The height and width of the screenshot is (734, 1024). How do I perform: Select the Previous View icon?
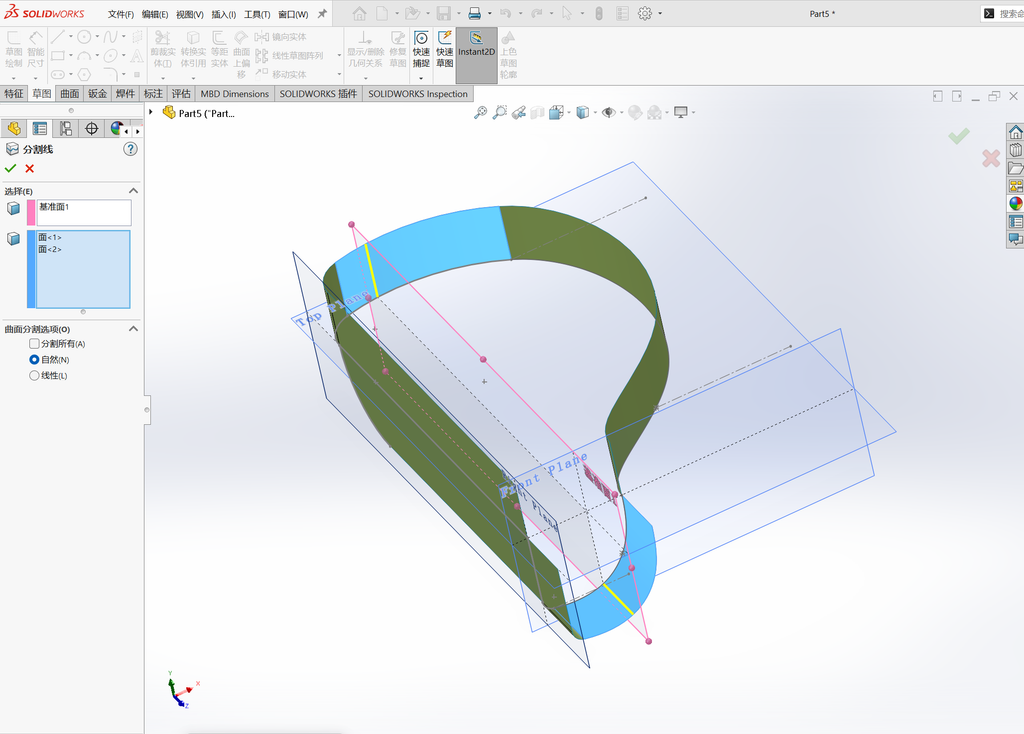[x=519, y=112]
